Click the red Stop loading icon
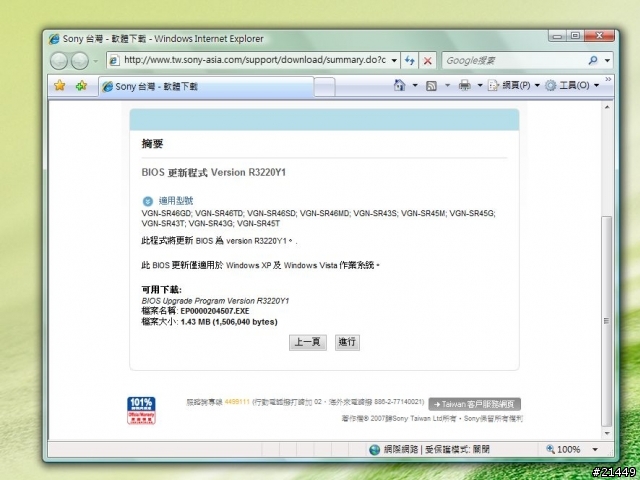640x480 pixels. pos(427,60)
